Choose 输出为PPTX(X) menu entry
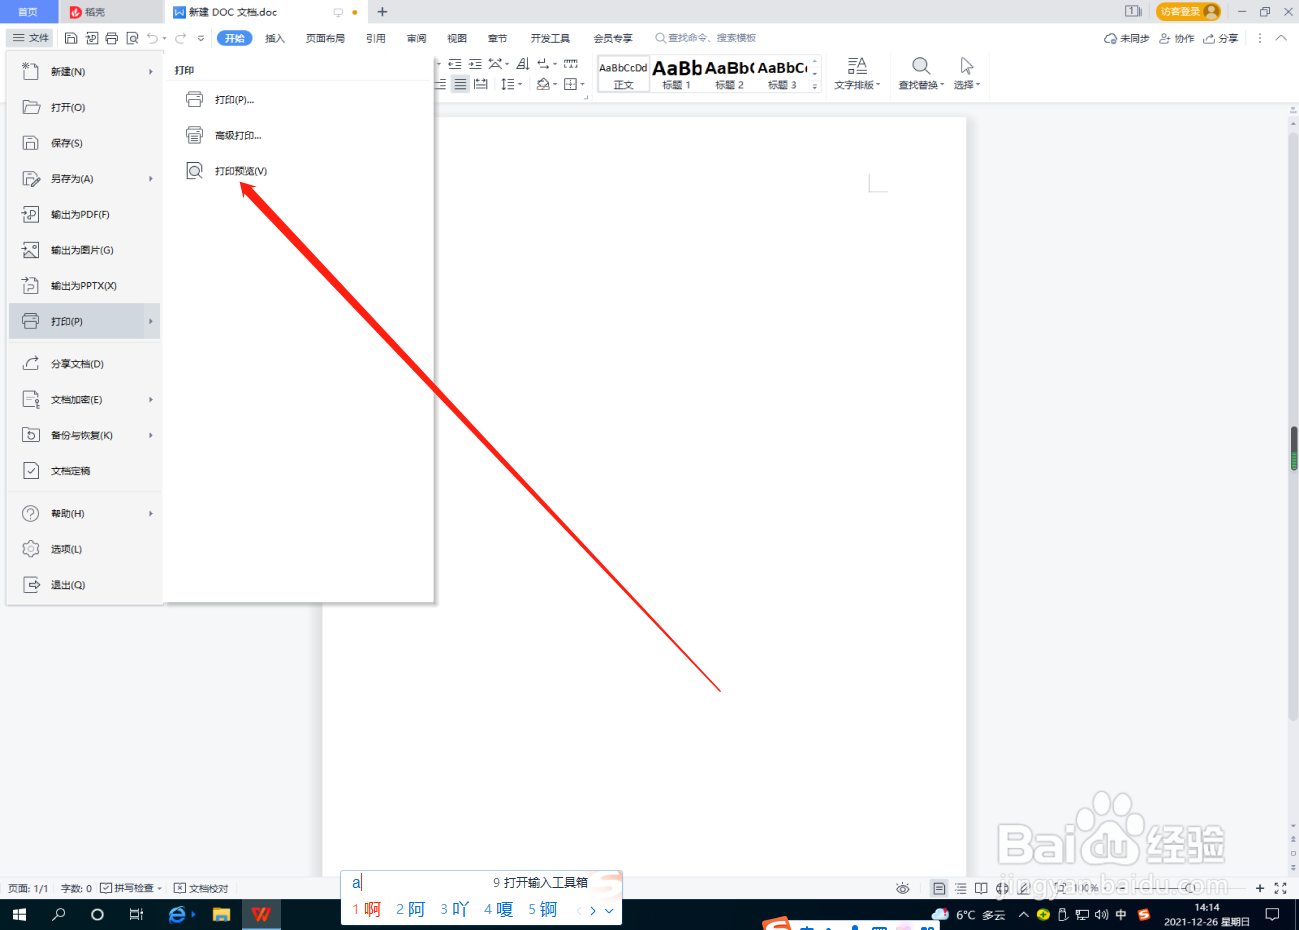 coord(84,286)
